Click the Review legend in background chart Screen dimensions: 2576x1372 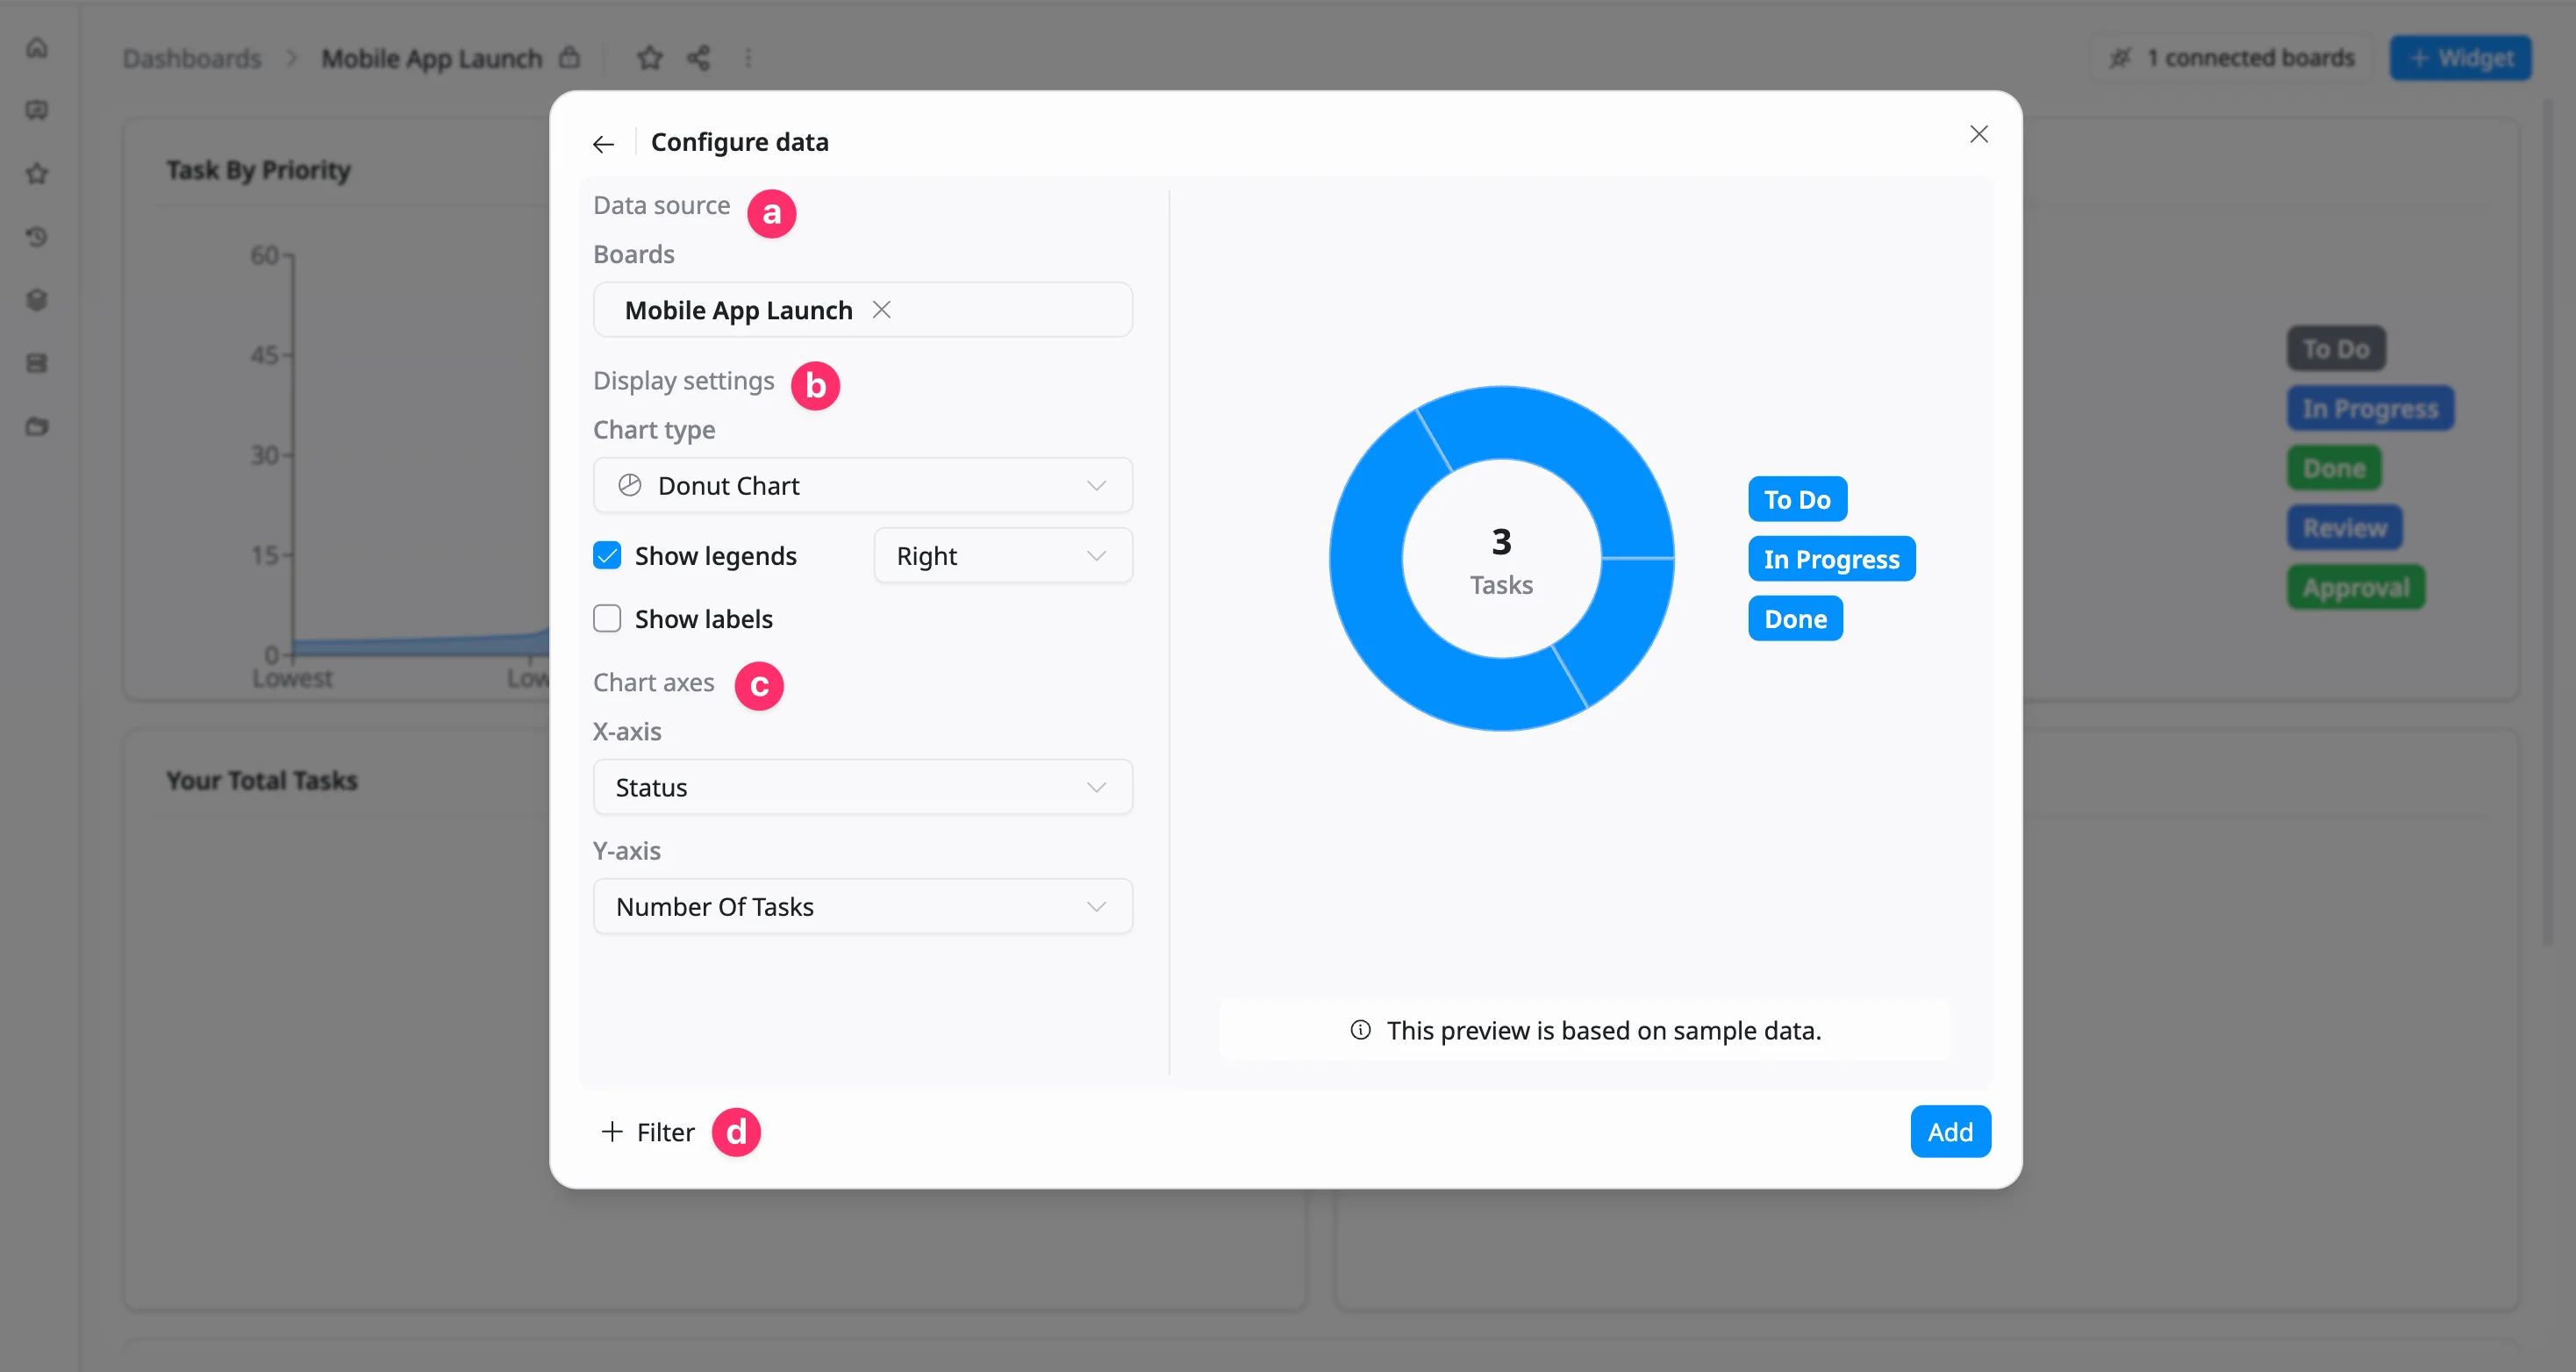tap(2344, 527)
